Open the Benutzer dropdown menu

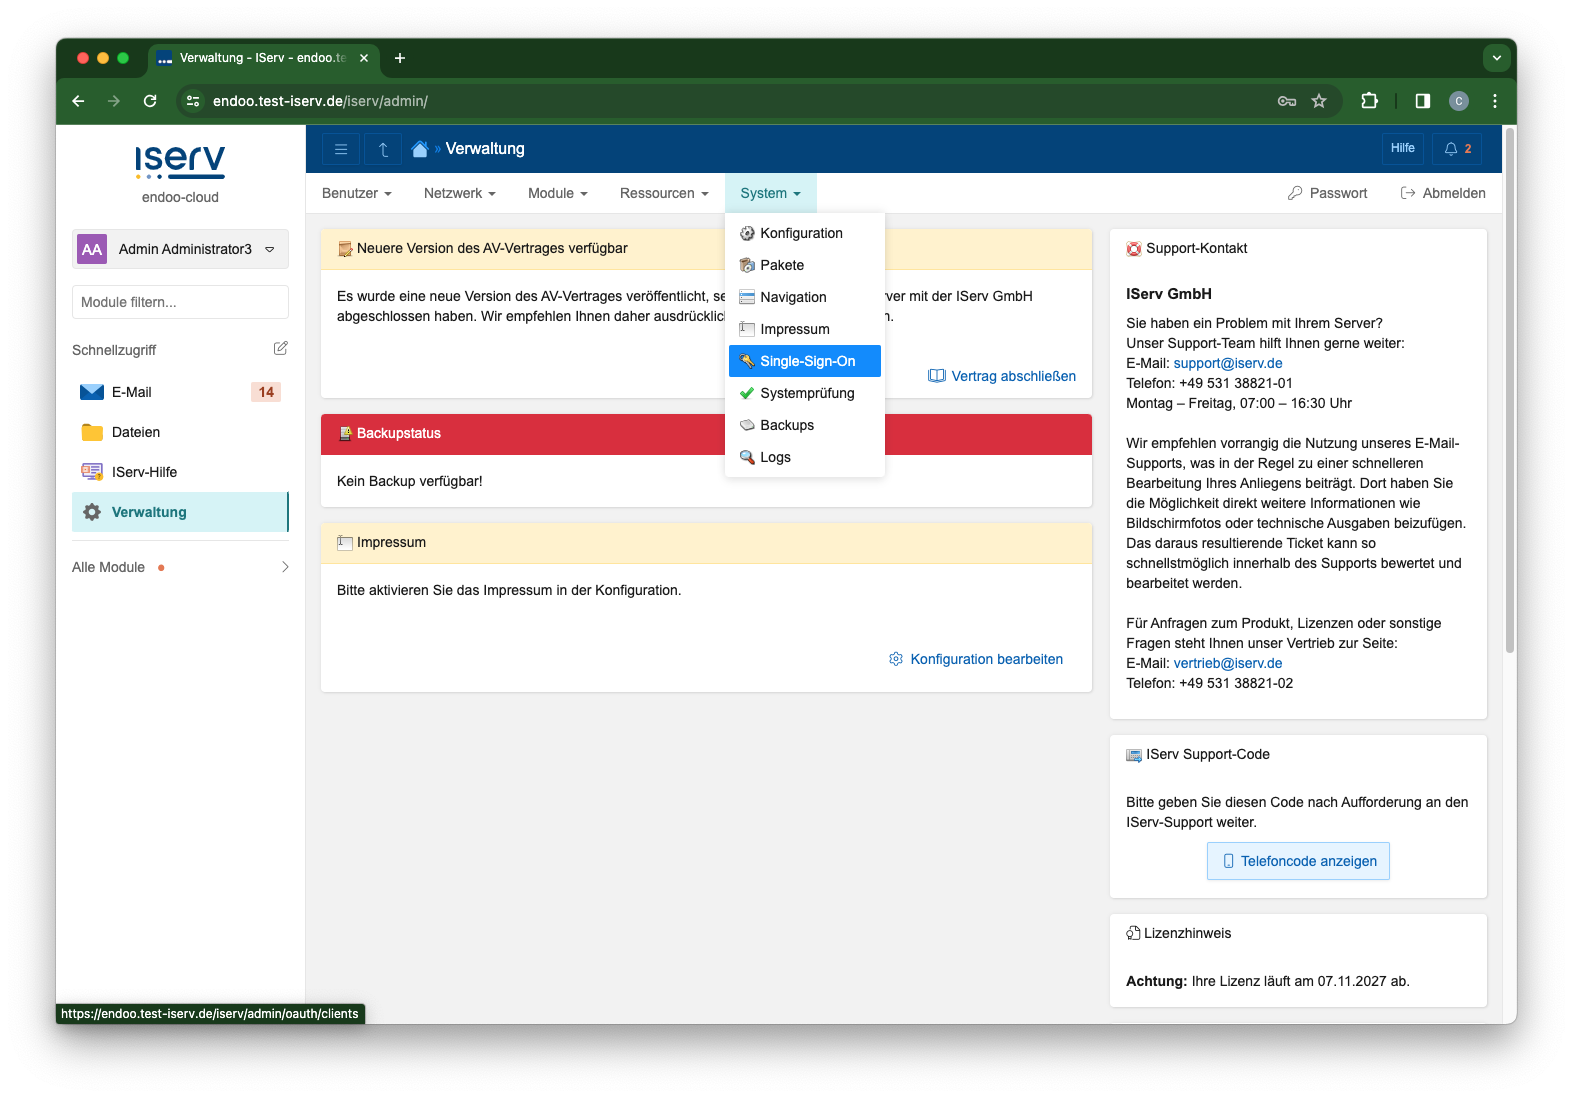point(357,193)
